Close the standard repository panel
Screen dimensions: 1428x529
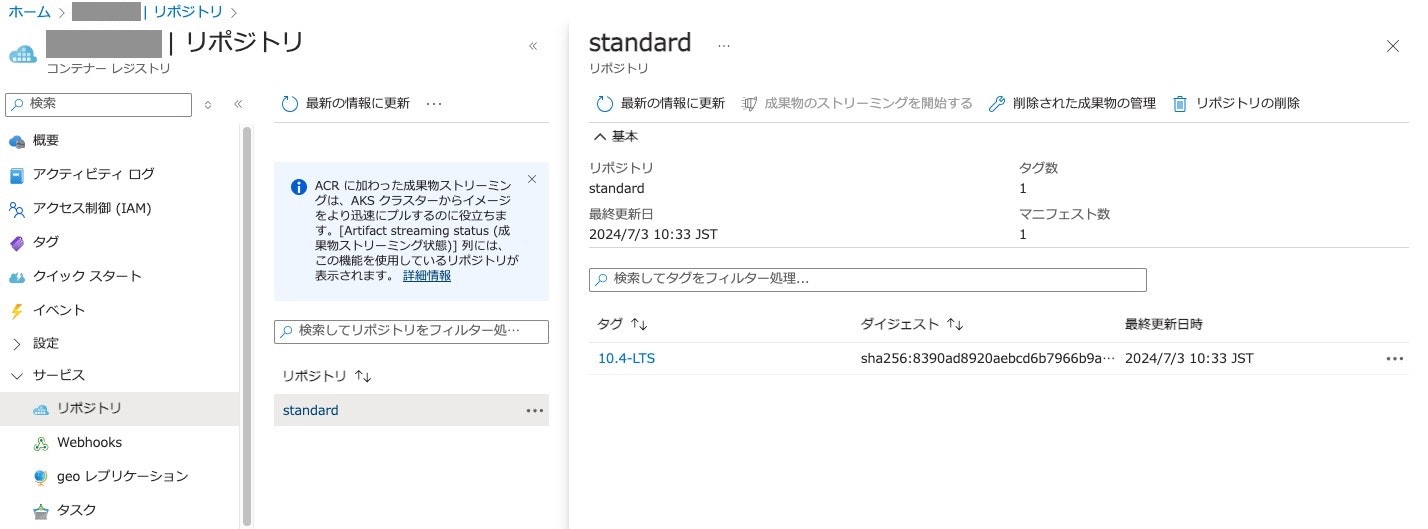(1393, 46)
